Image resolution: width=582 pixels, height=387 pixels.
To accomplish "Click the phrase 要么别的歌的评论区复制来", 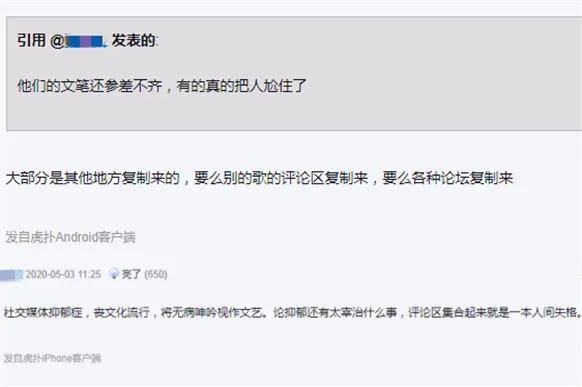I will click(x=281, y=178).
